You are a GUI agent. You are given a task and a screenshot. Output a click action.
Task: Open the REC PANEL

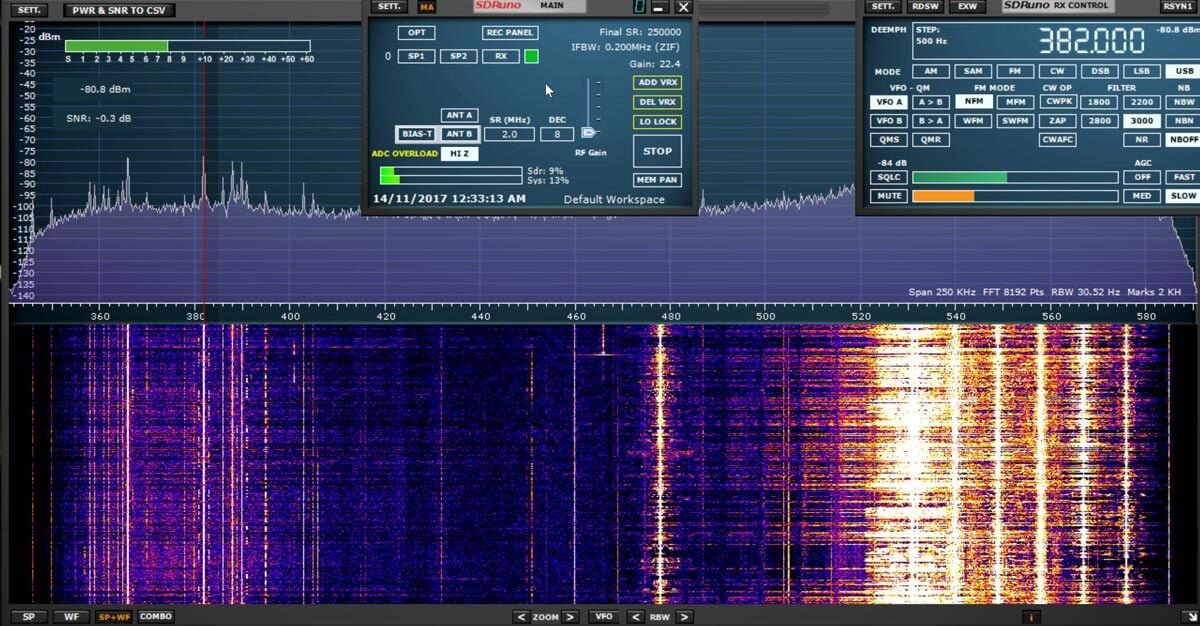coord(509,33)
